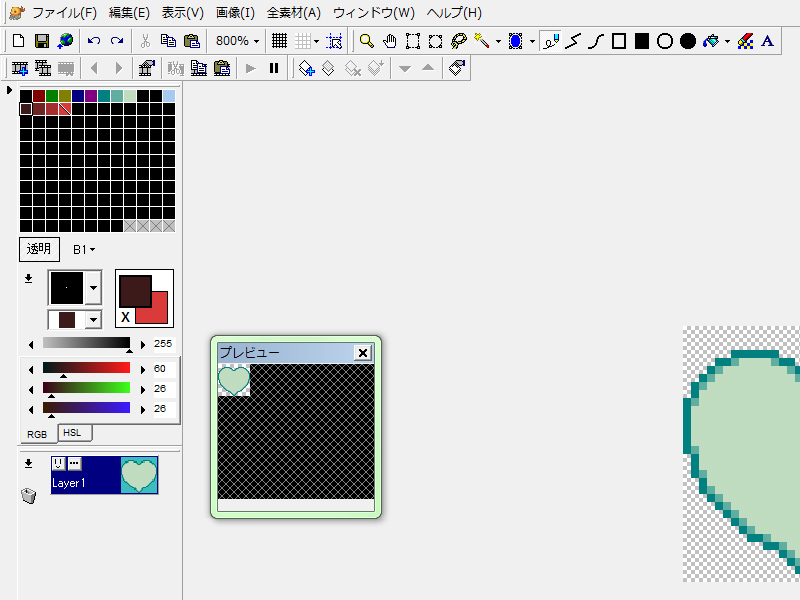Switch to the HSL color tab
This screenshot has width=800, height=600.
(75, 433)
